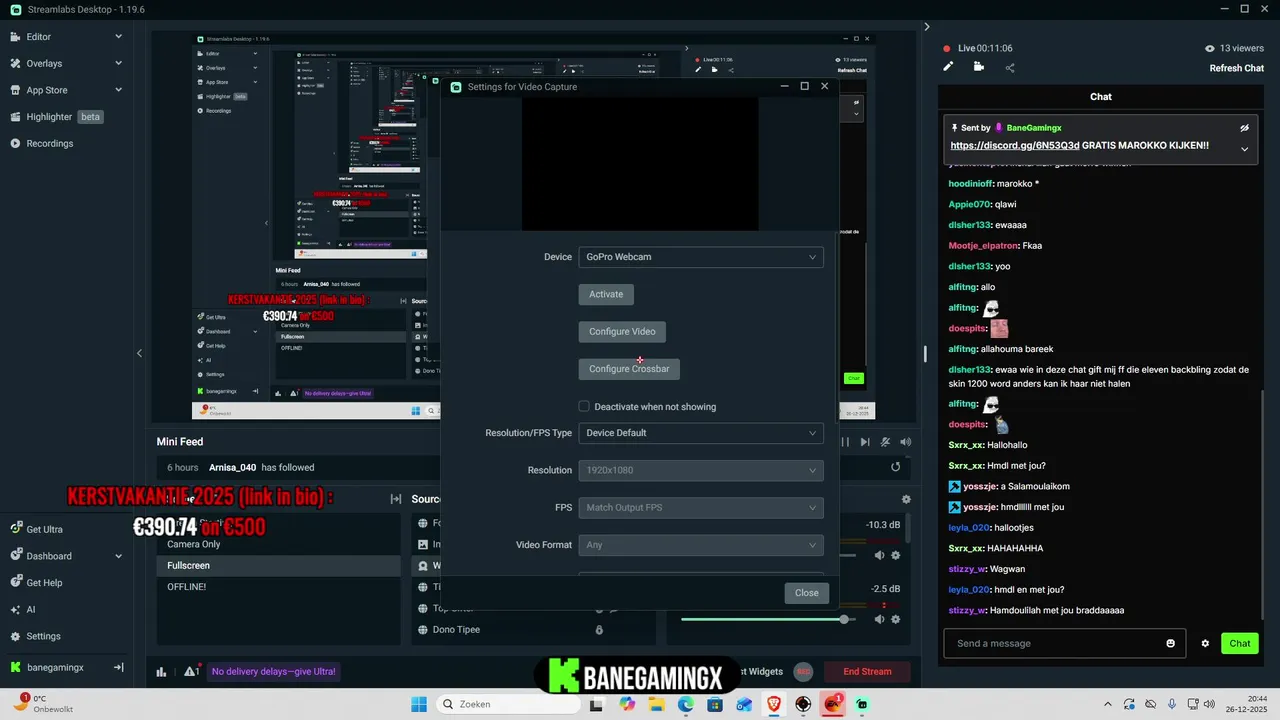Click the pin icon on pinned chat message
The height and width of the screenshot is (720, 1280).
click(x=955, y=128)
